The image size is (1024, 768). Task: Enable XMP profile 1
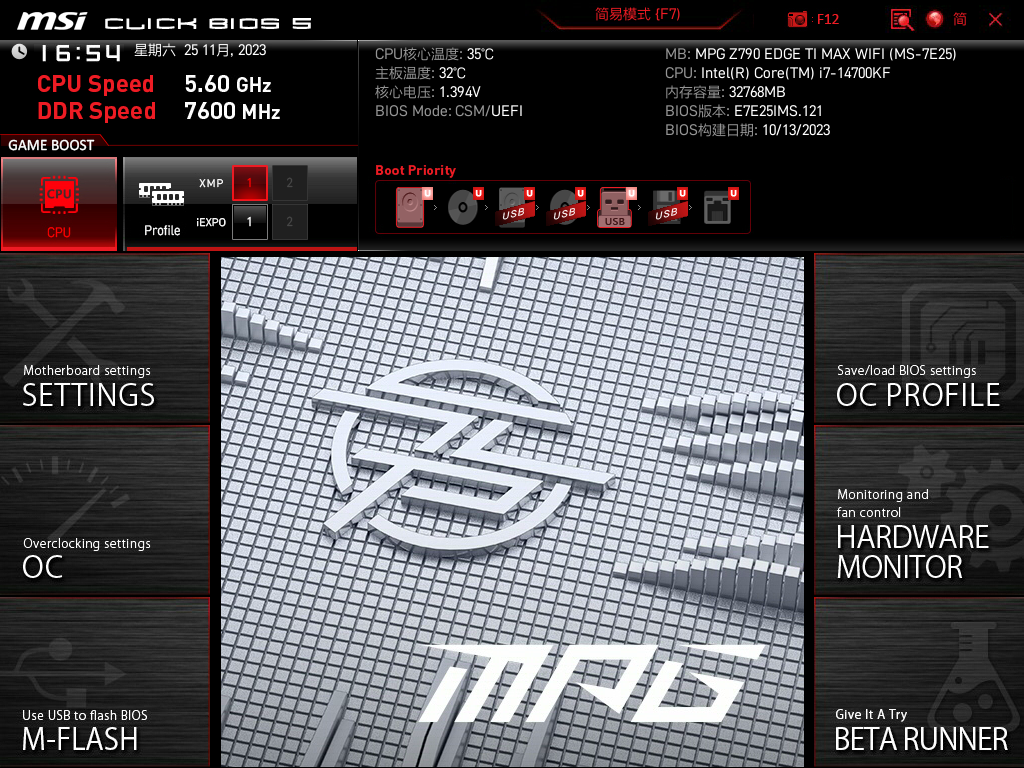249,183
